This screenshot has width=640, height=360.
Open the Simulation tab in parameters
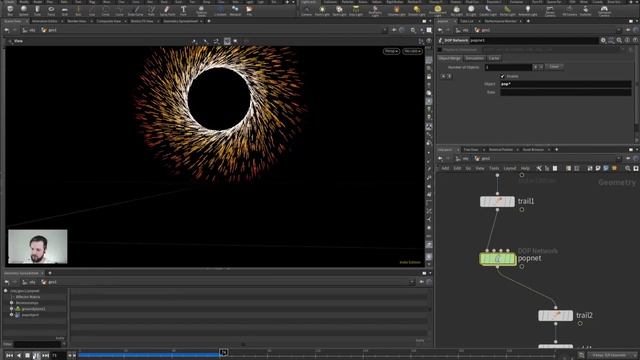(x=475, y=58)
